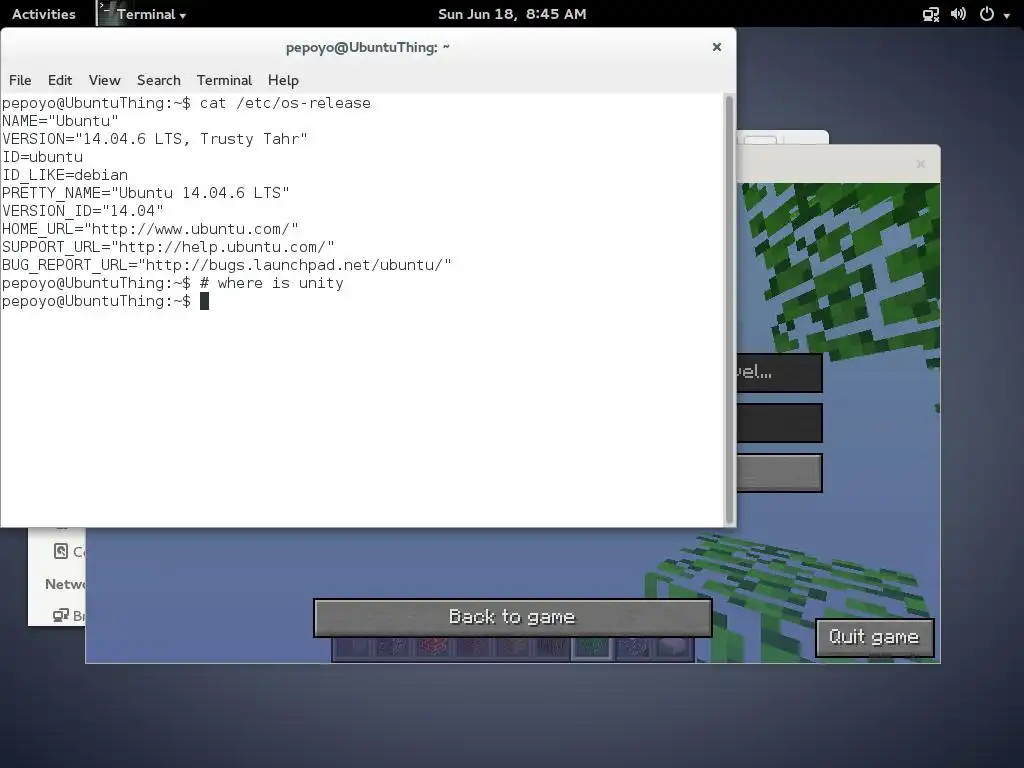The height and width of the screenshot is (768, 1024).
Task: Open the Search menu in terminal
Action: click(159, 80)
